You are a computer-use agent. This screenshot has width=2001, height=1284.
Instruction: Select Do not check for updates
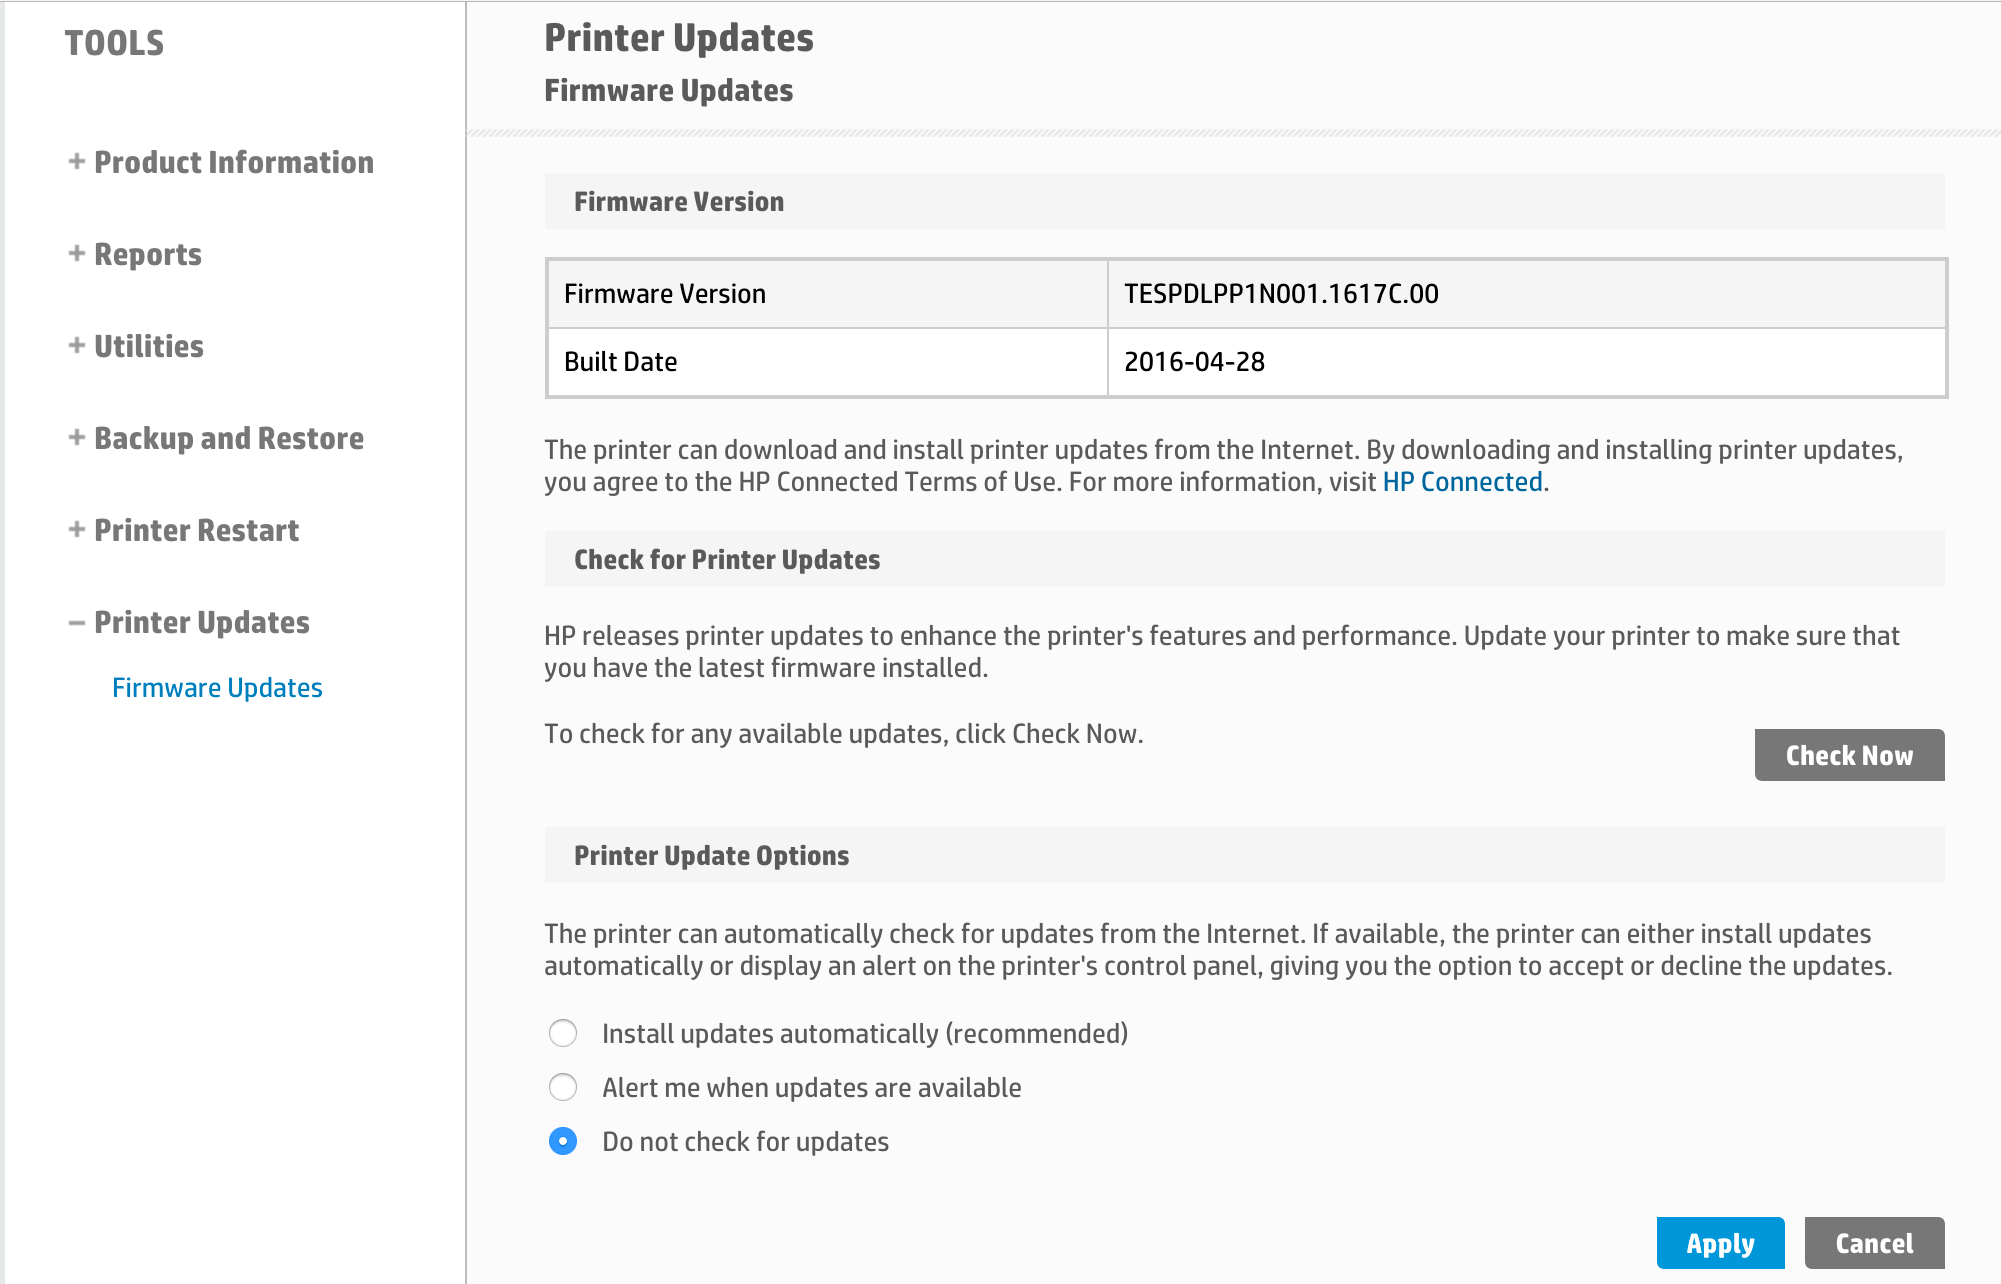click(563, 1141)
